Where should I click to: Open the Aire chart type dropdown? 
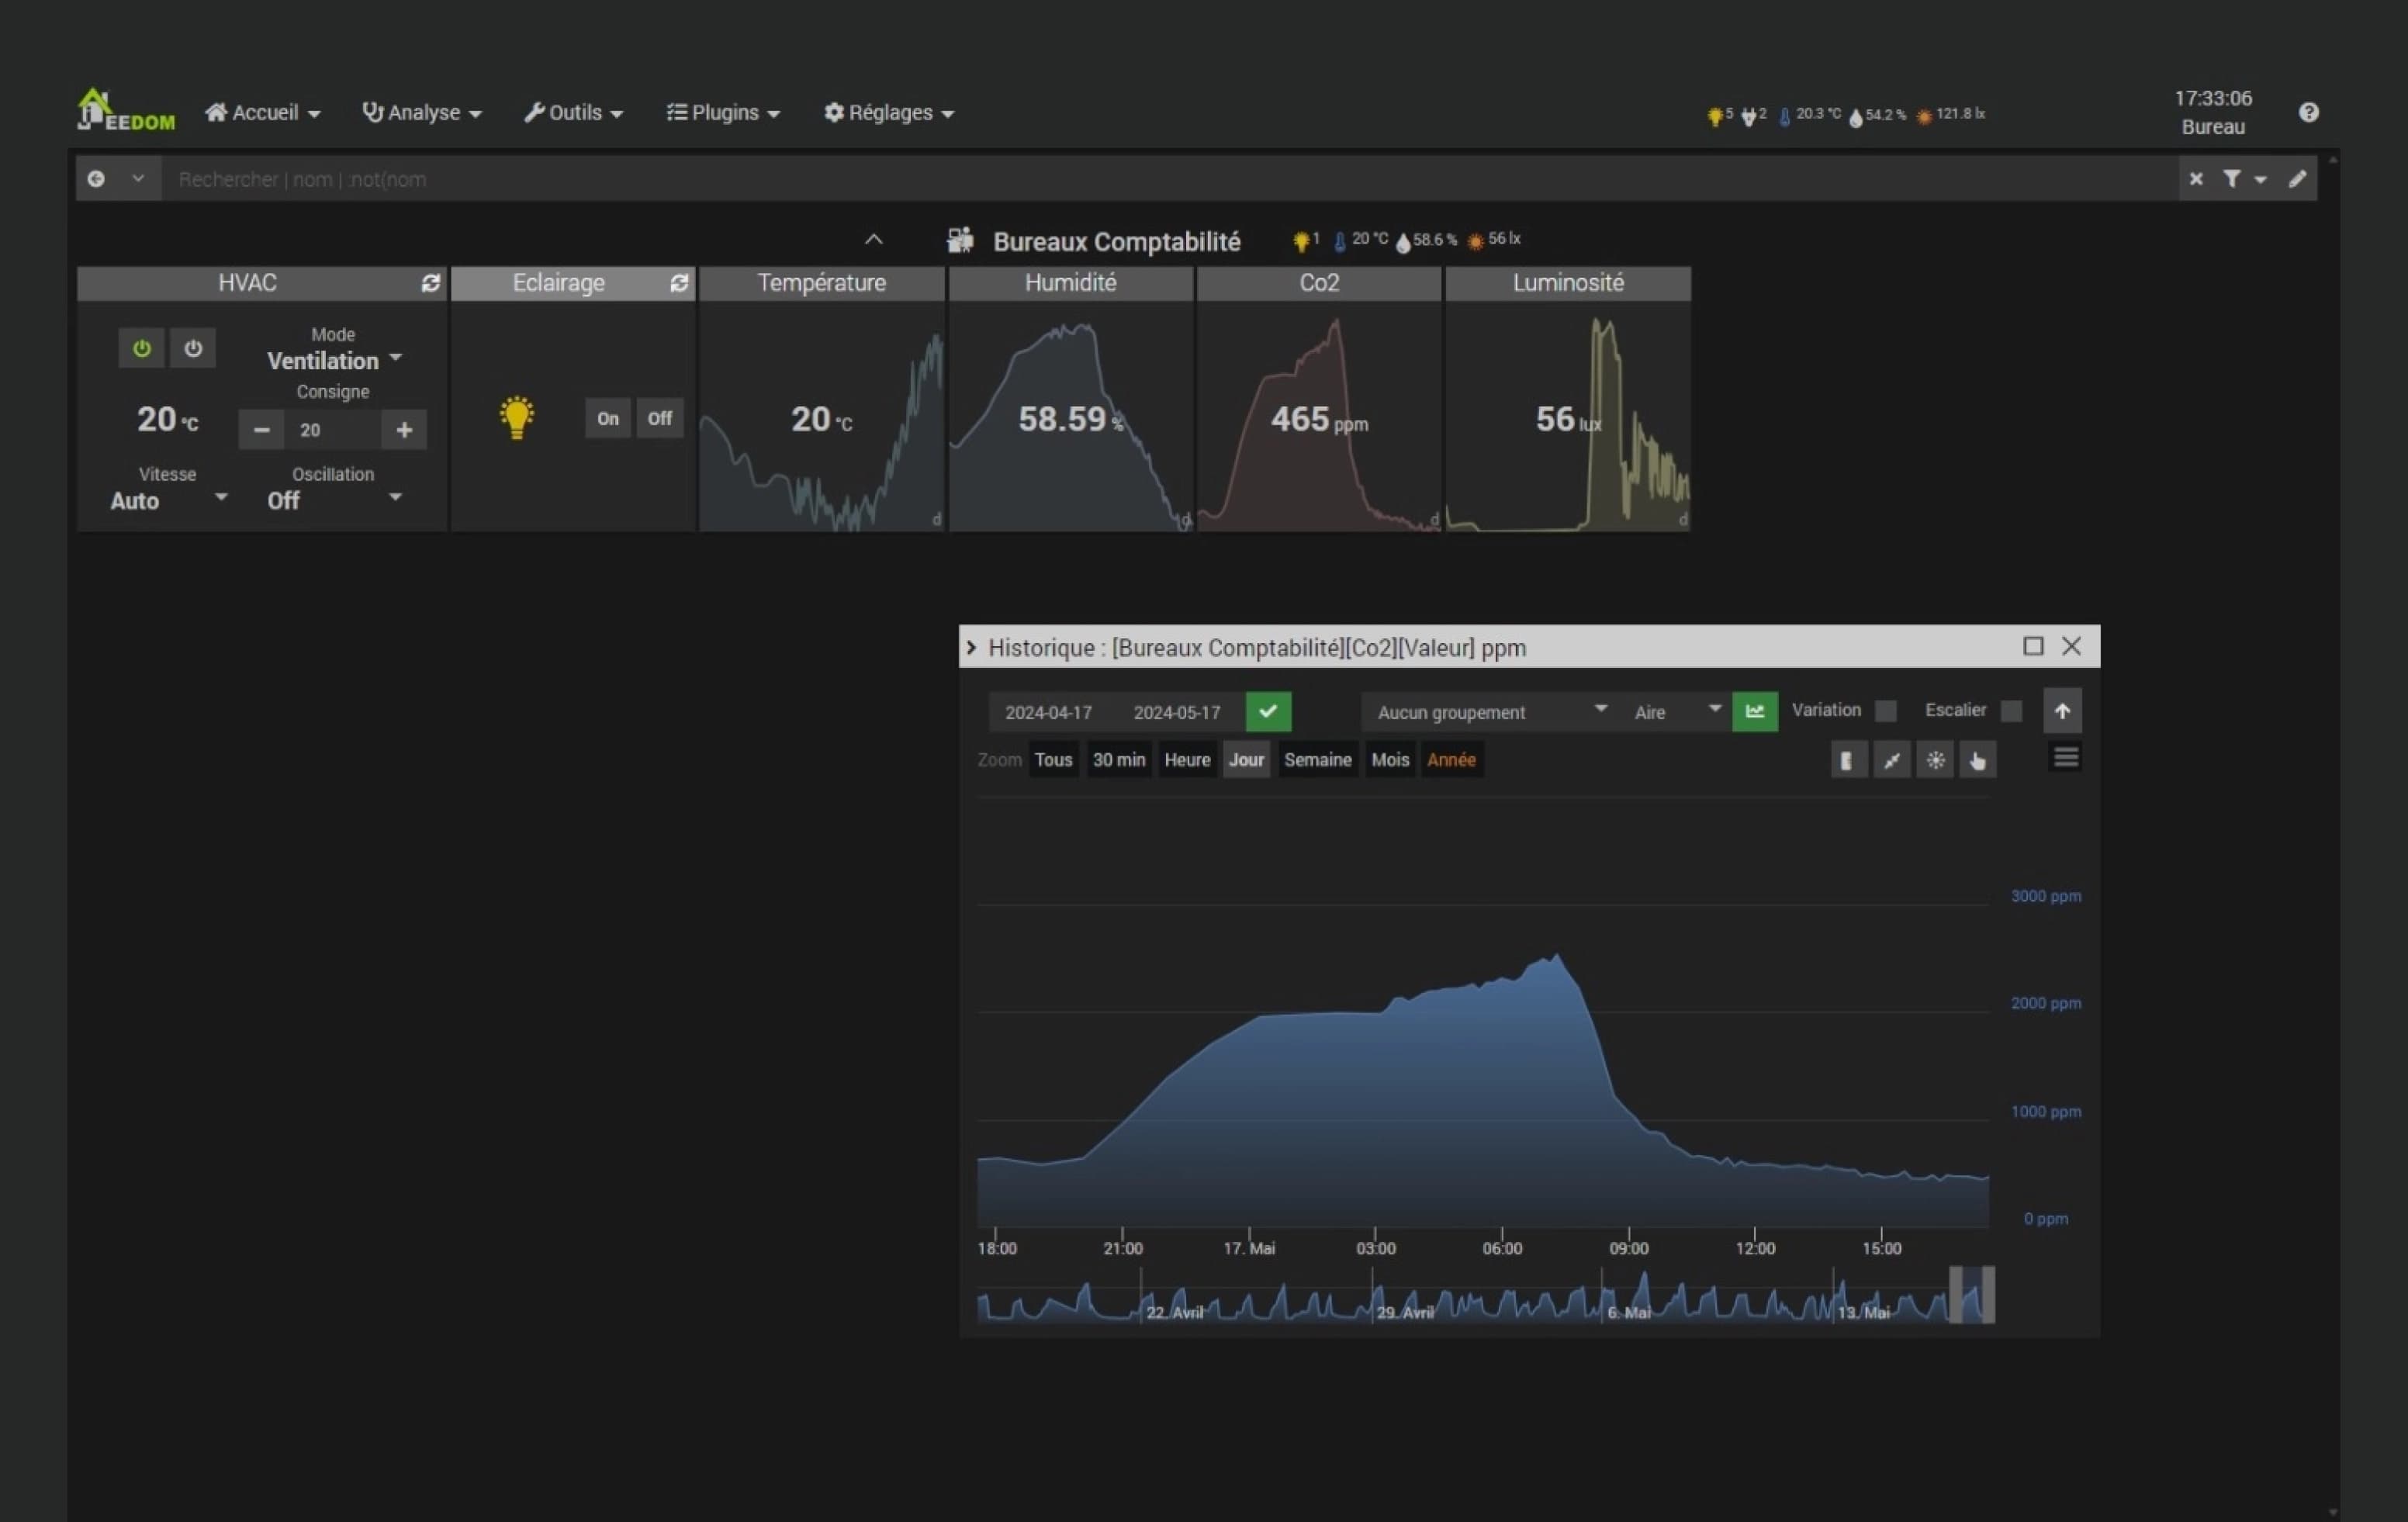click(x=1676, y=711)
